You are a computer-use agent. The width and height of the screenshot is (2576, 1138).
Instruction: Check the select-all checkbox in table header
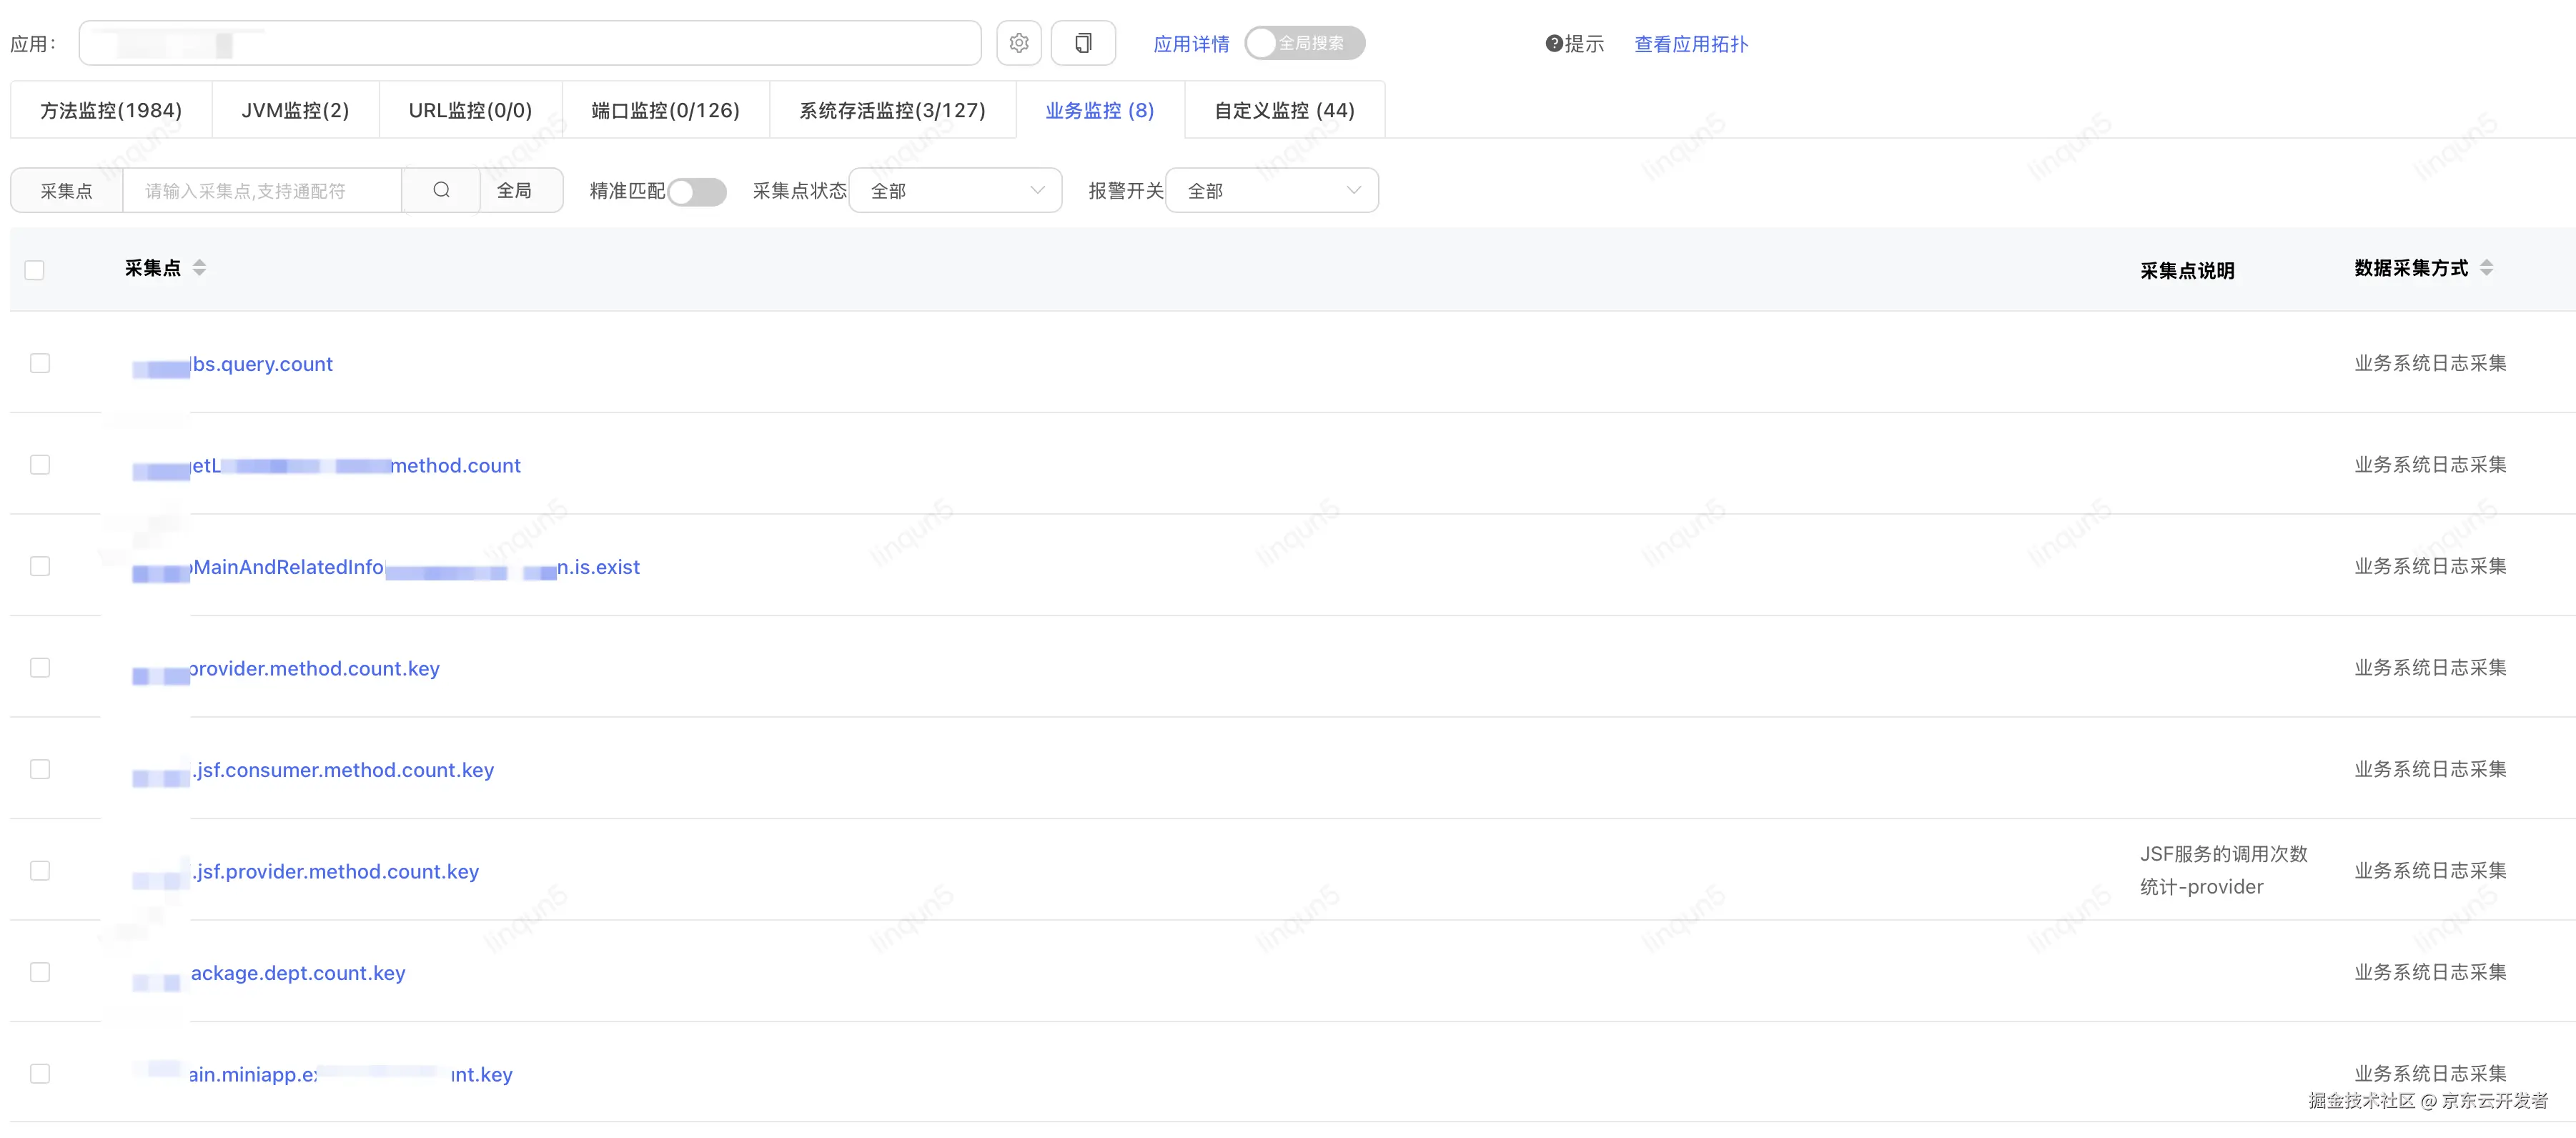click(35, 270)
